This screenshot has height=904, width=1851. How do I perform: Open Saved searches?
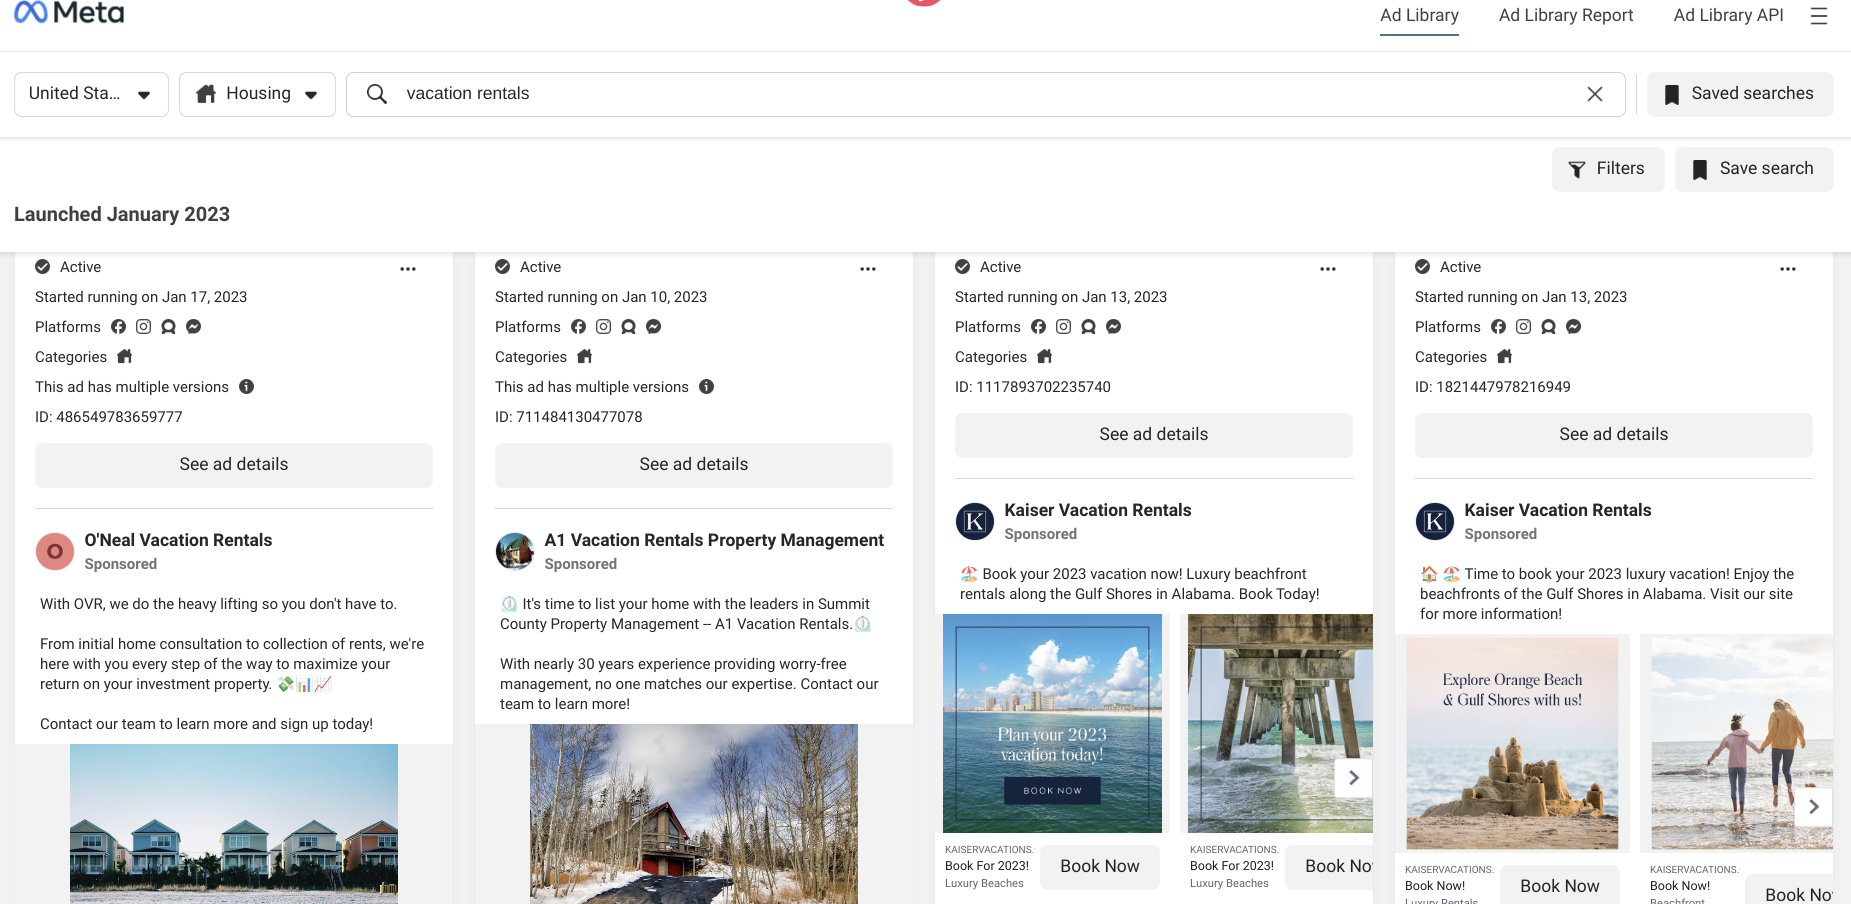1740,94
